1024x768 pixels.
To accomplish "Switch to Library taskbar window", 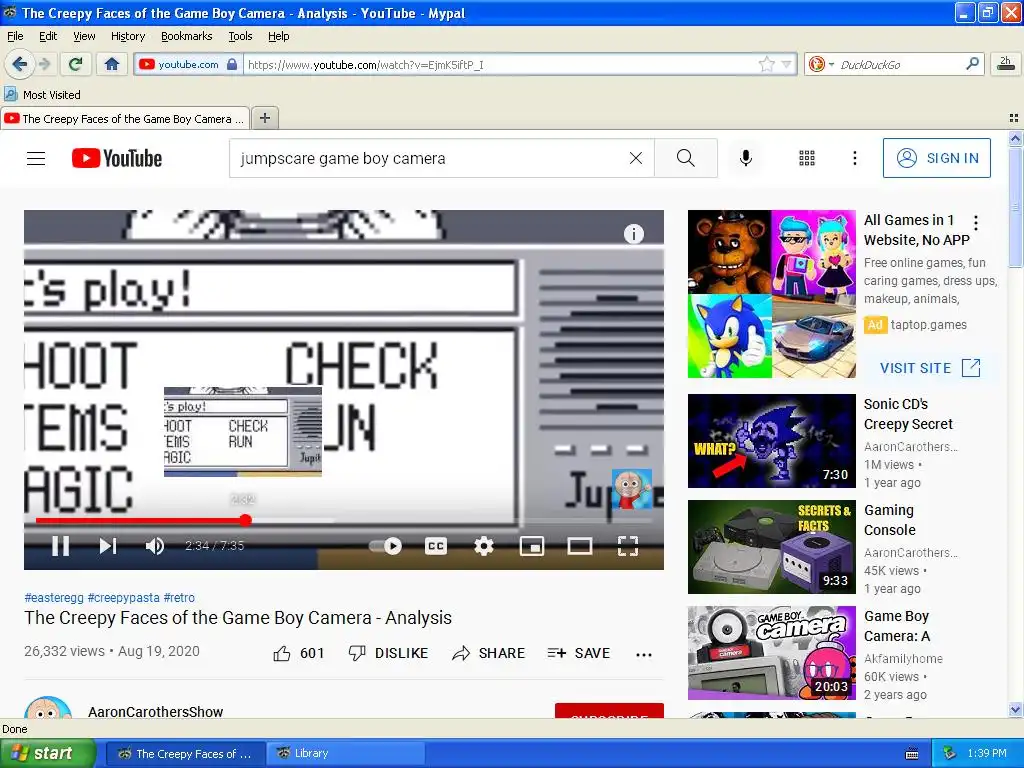I will click(x=347, y=753).
